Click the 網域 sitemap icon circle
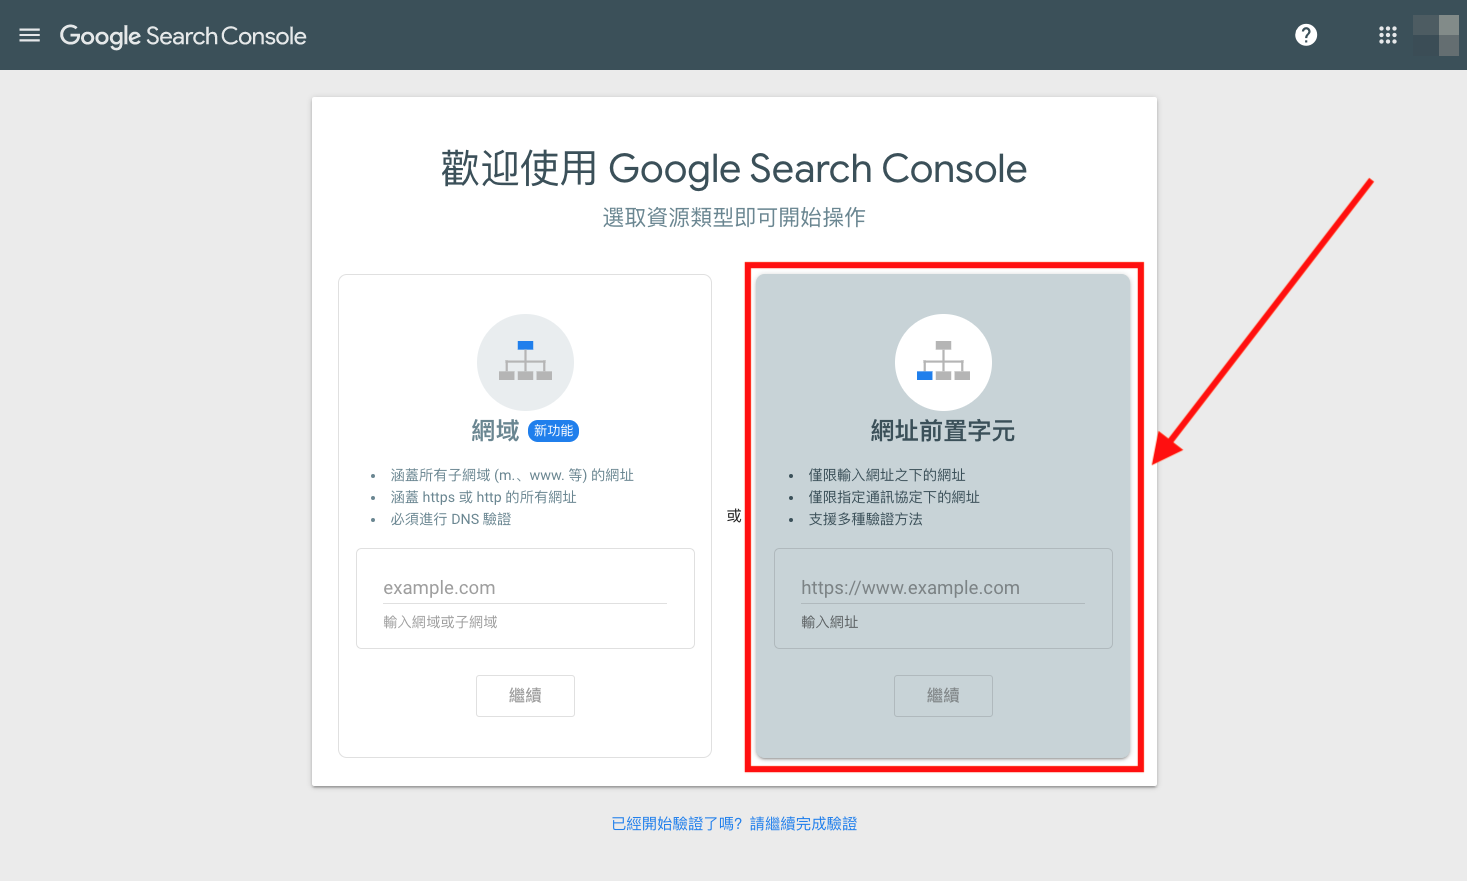This screenshot has width=1467, height=881. tap(525, 362)
